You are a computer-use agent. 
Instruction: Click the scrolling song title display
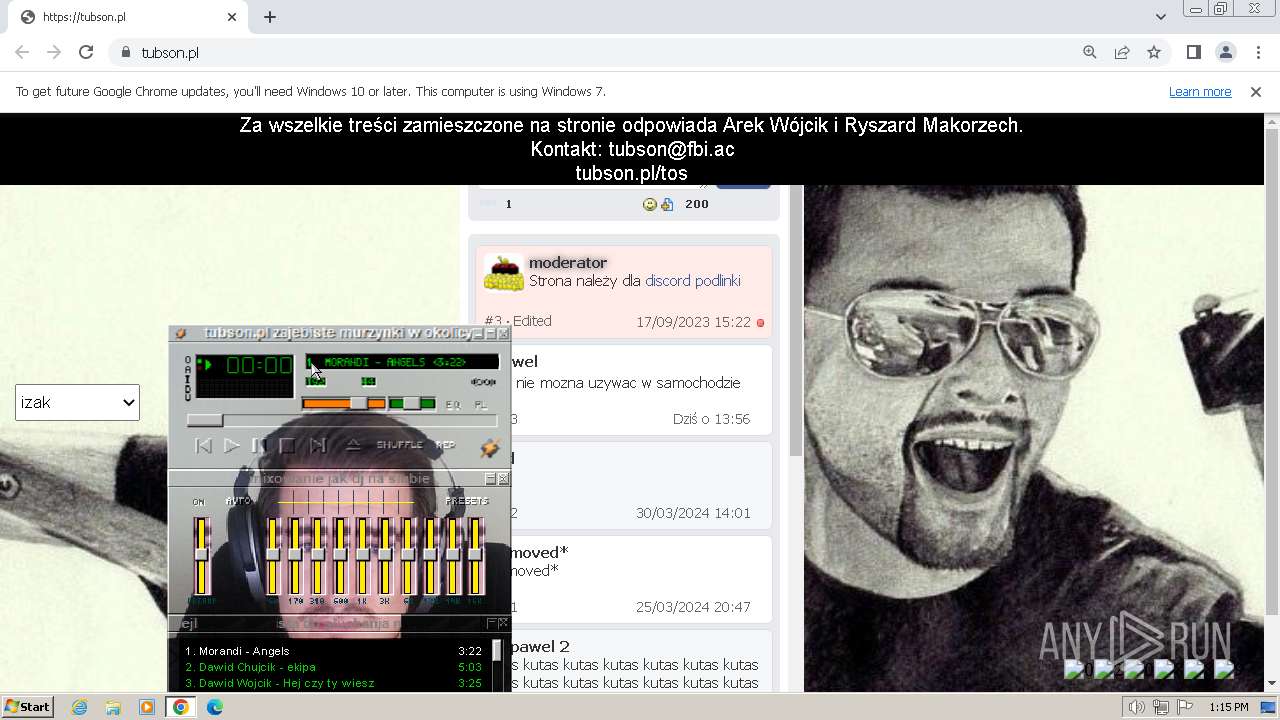(x=402, y=362)
